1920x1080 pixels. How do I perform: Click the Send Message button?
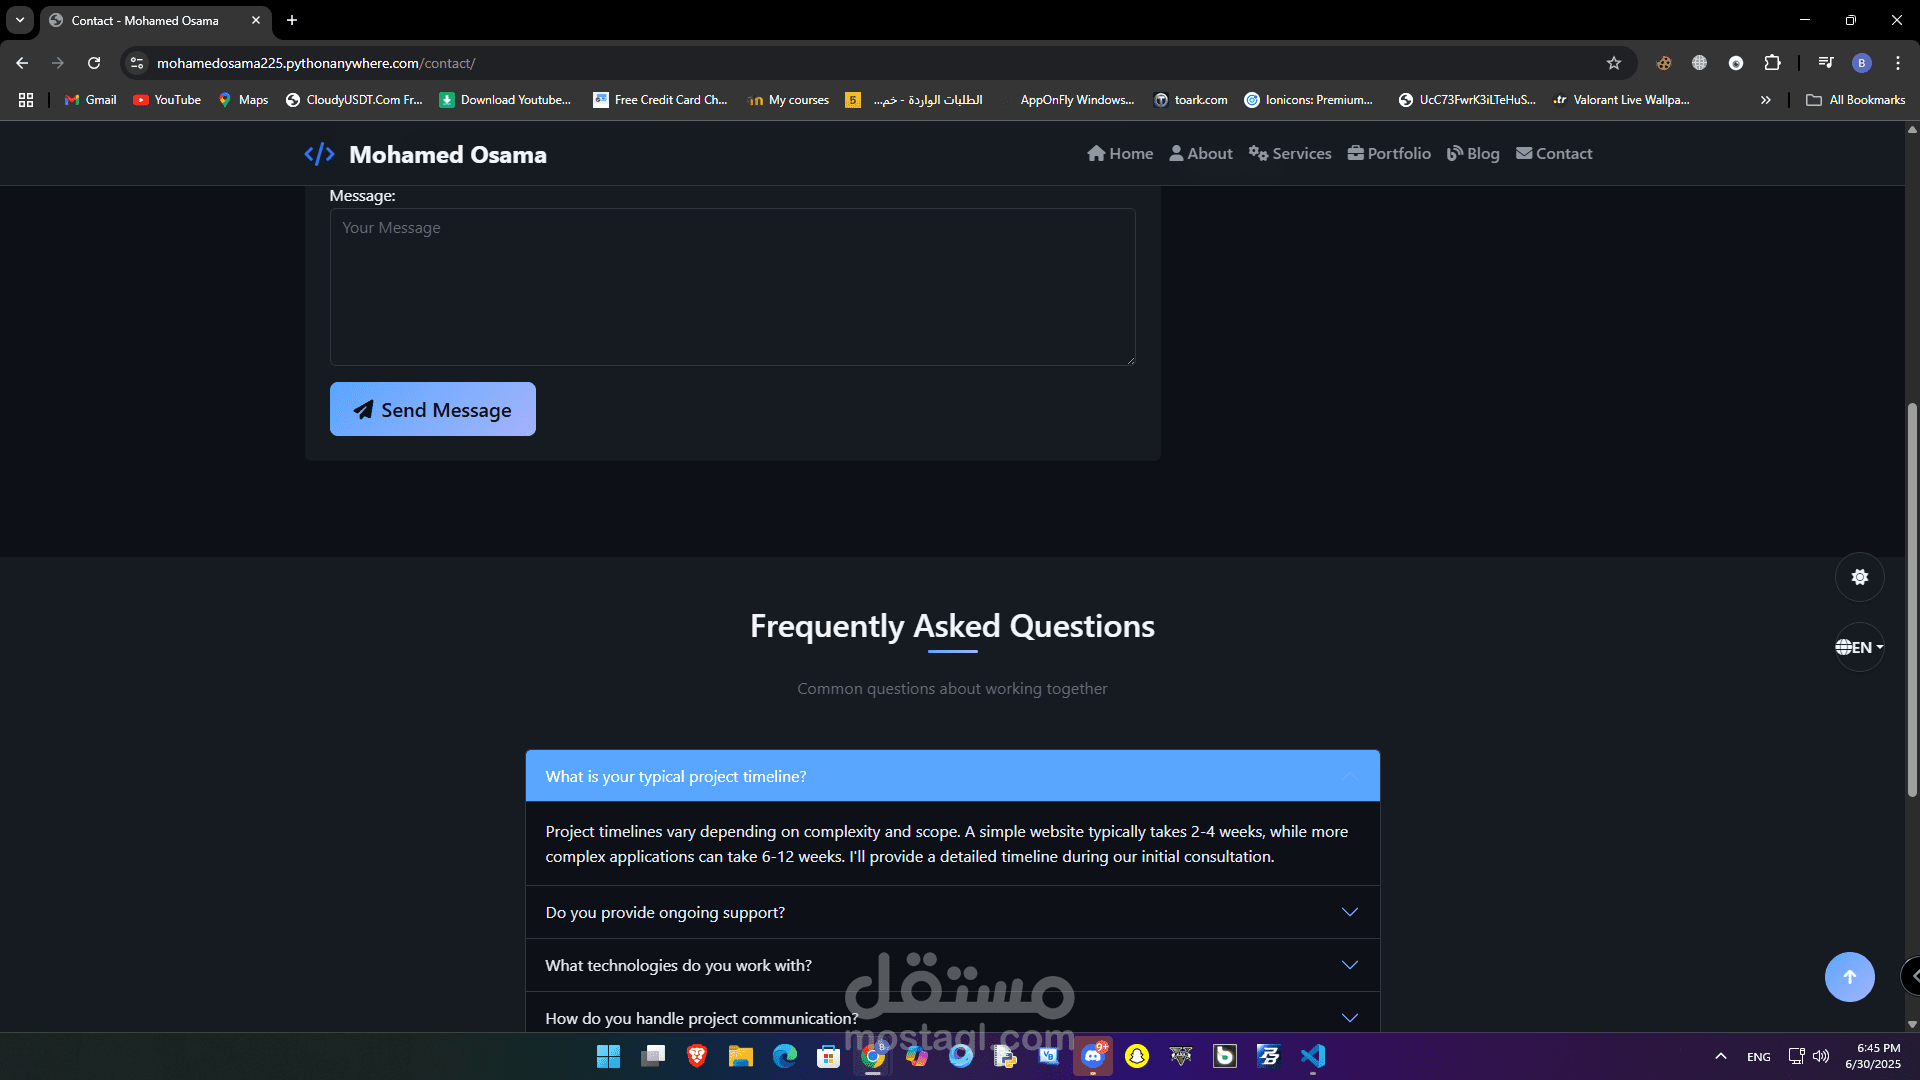tap(432, 409)
